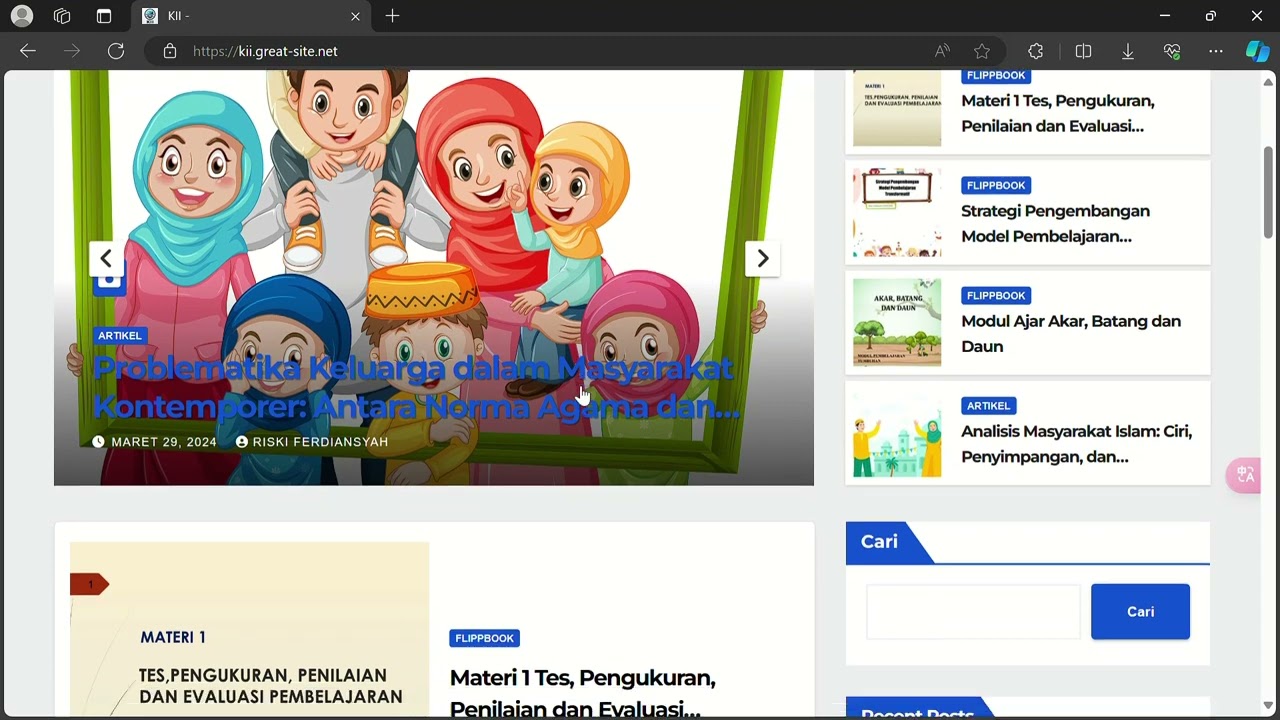Open a new tab with plus icon
1280x720 pixels.
coord(392,16)
